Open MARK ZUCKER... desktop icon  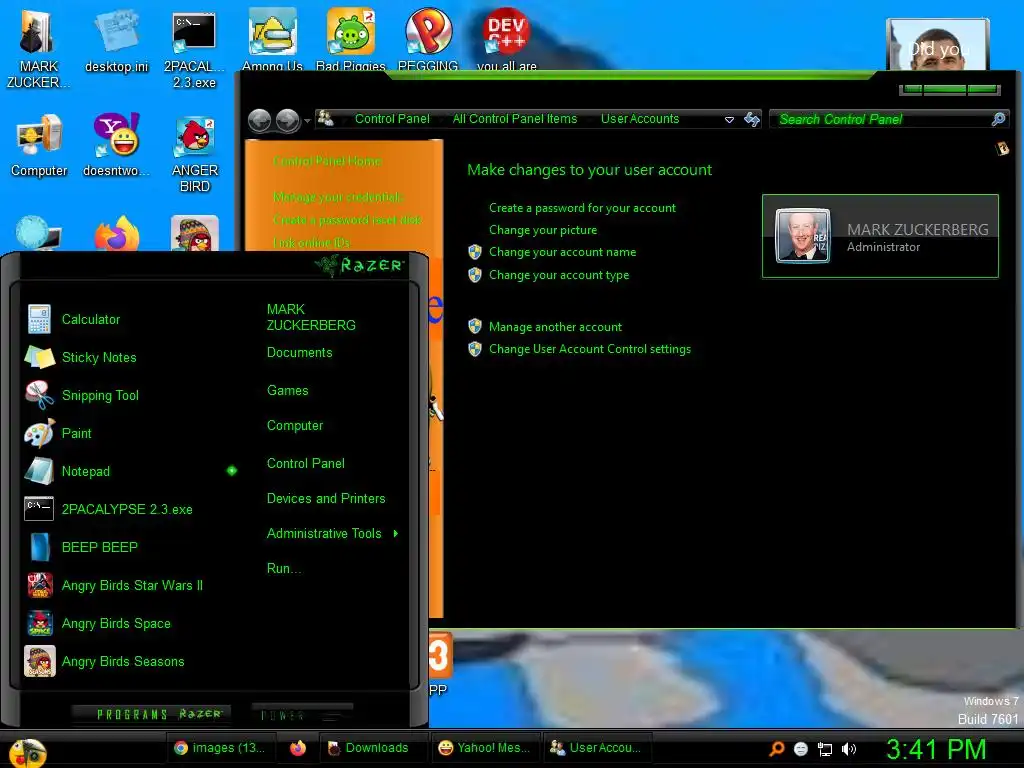tap(38, 50)
